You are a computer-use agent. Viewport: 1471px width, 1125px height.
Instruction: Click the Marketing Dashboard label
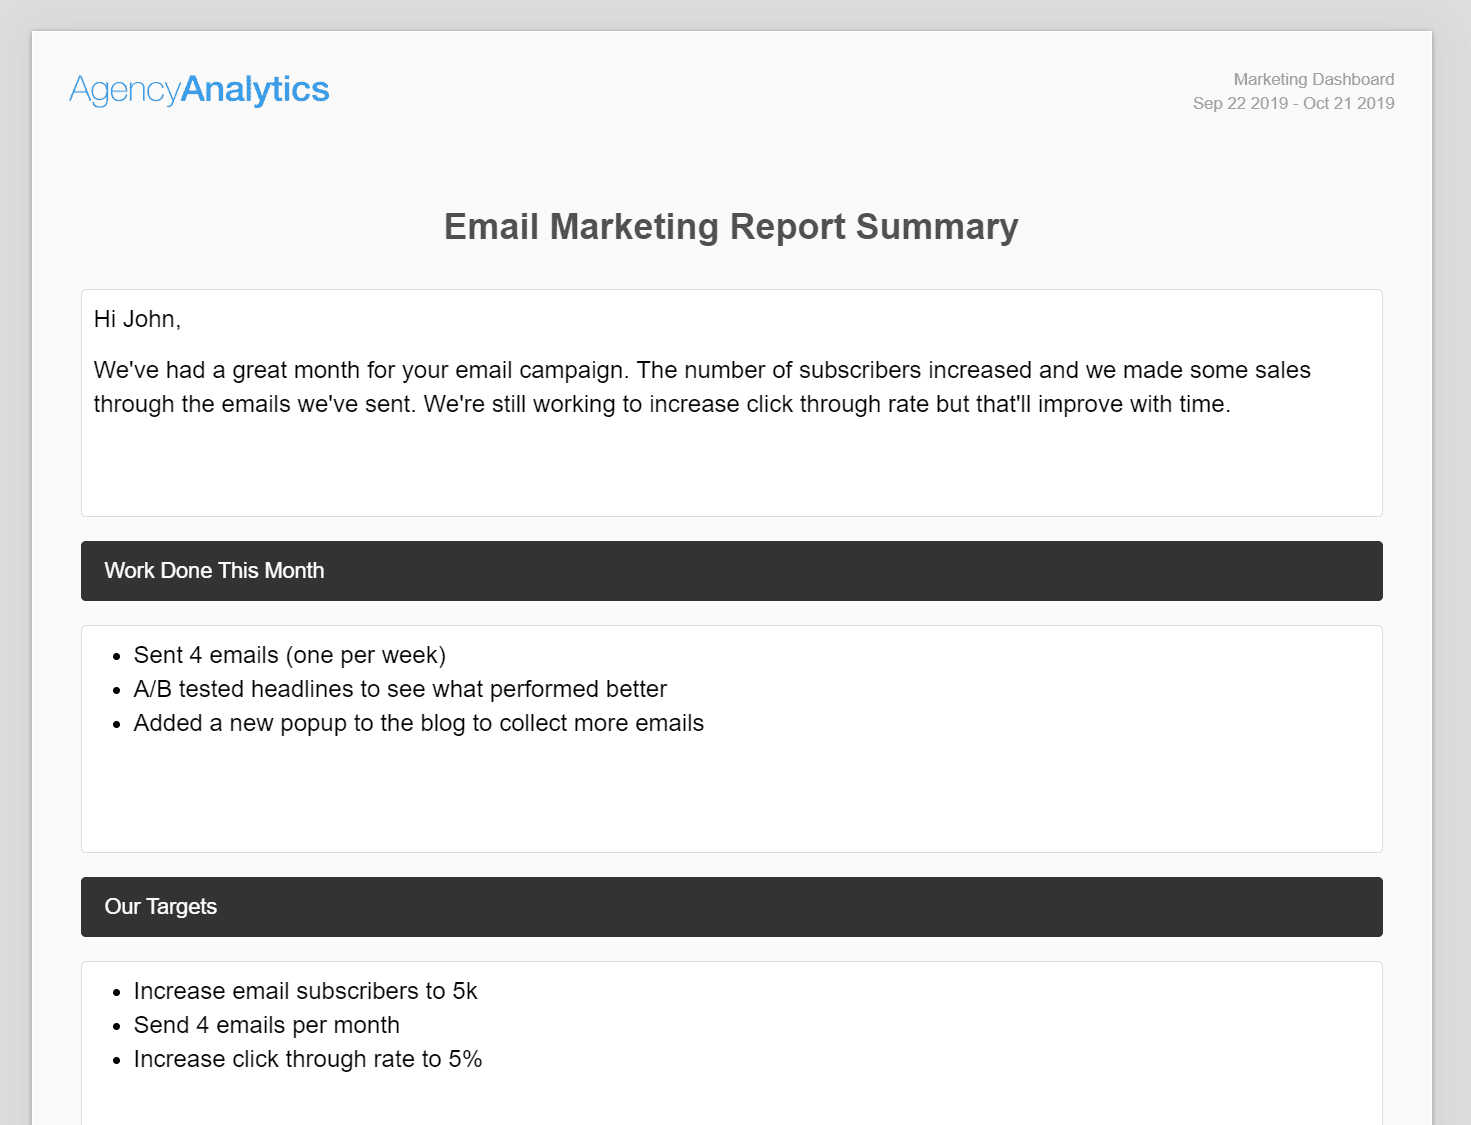point(1313,79)
